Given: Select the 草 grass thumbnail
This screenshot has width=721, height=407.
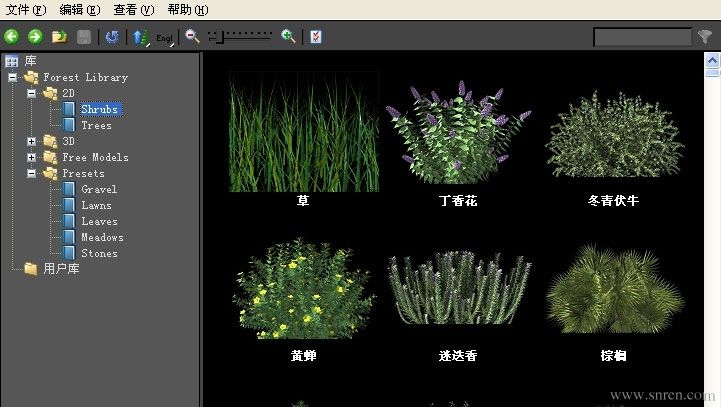Looking at the screenshot, I should click(303, 132).
